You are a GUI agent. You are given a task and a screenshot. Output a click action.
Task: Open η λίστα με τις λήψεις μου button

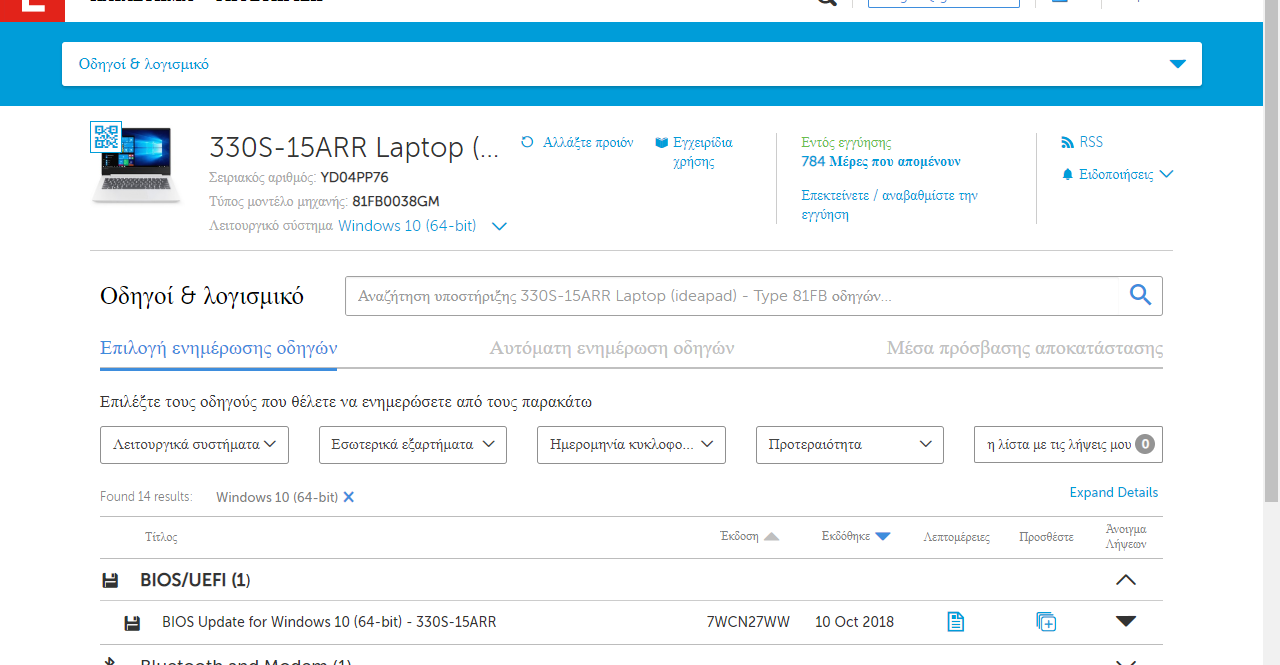pyautogui.click(x=1068, y=445)
